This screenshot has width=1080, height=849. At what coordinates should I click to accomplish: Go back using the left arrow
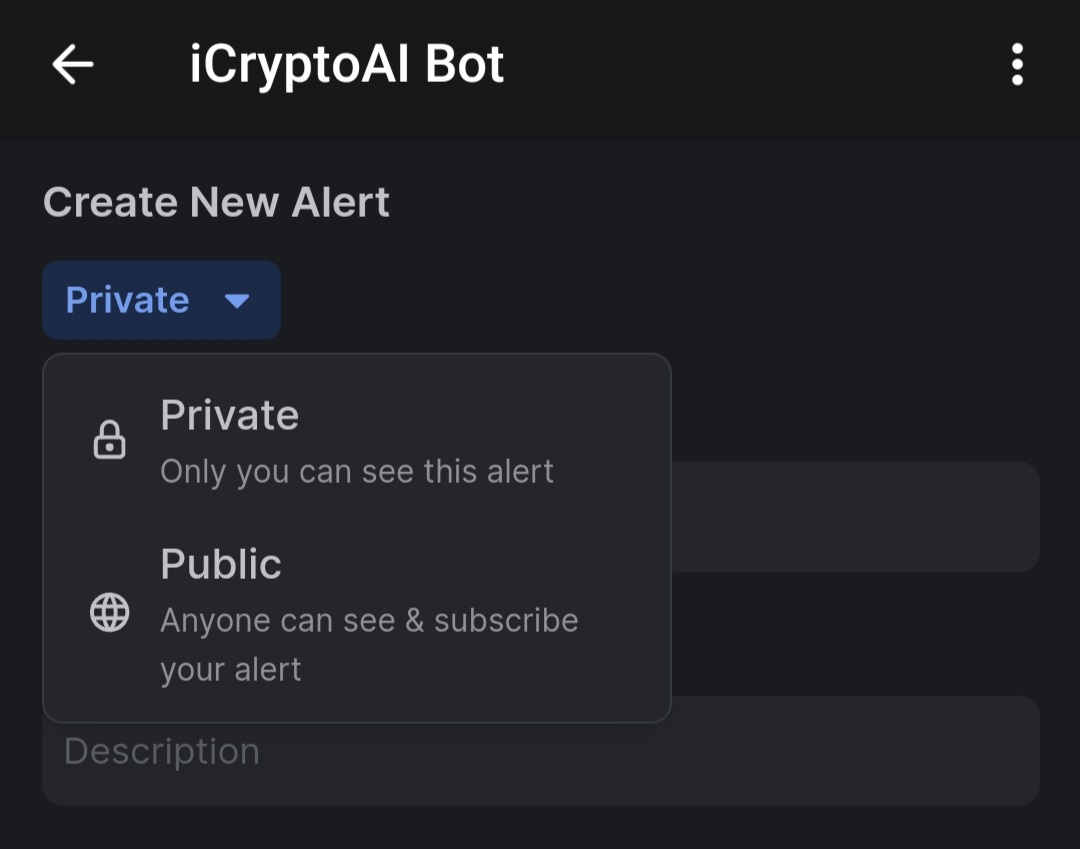click(72, 65)
